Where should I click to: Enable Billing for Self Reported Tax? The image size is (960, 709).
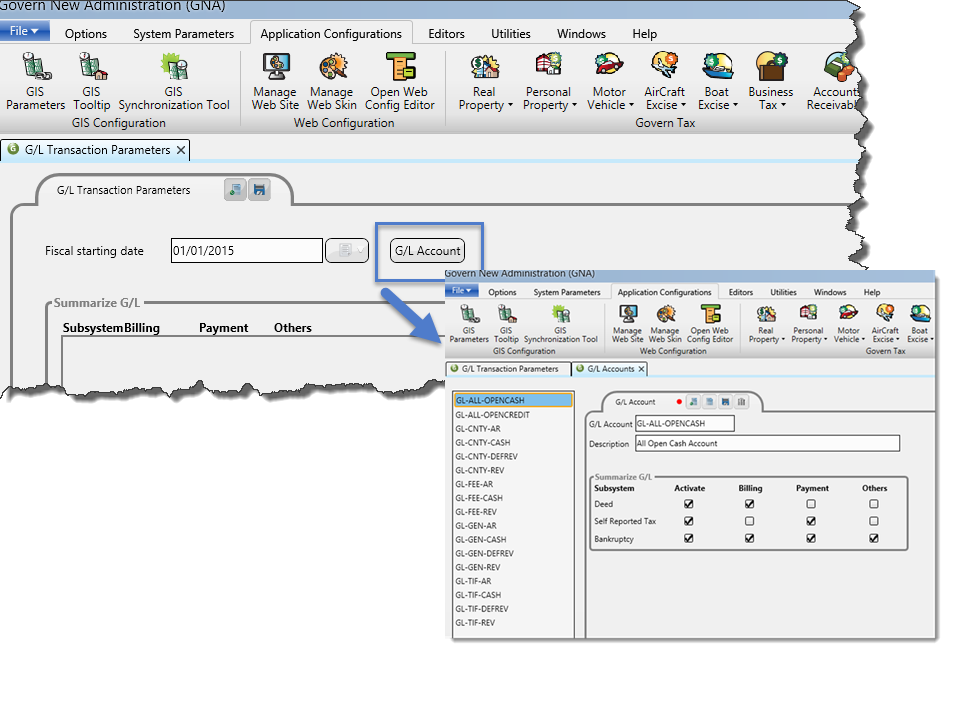point(749,521)
